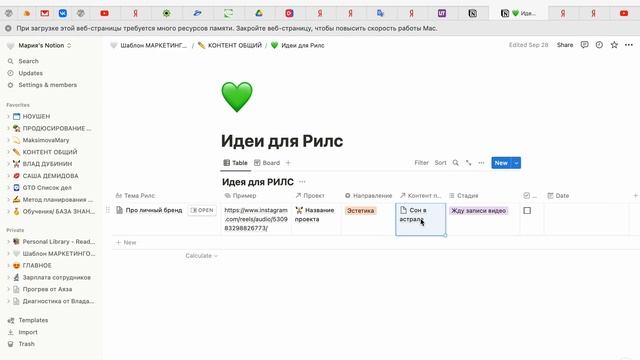The image size is (640, 360).
Task: Expand the НОУШЕН sidebar page
Action: [x=8, y=117]
